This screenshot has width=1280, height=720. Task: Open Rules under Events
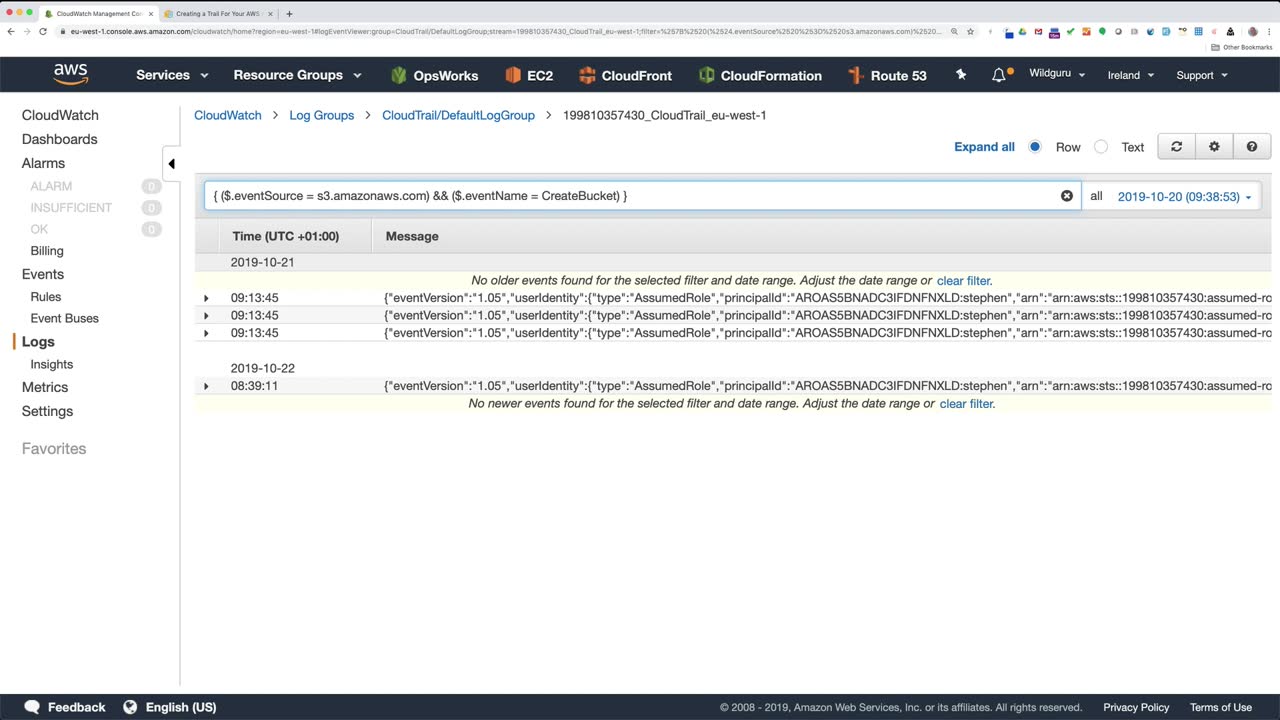click(x=46, y=297)
